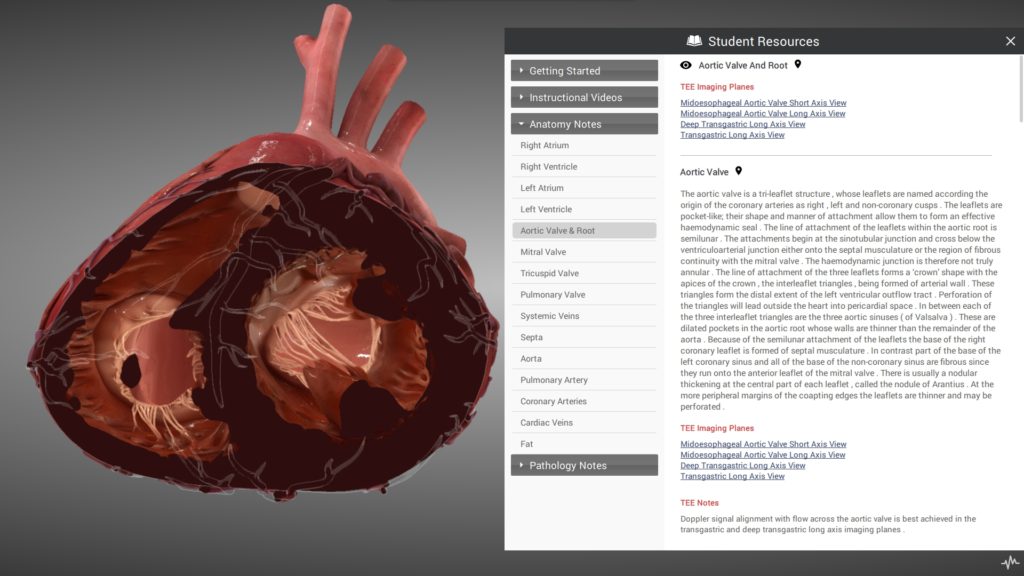Select Coronary Arteries in anatomy list
Viewport: 1024px width, 576px height.
point(553,401)
